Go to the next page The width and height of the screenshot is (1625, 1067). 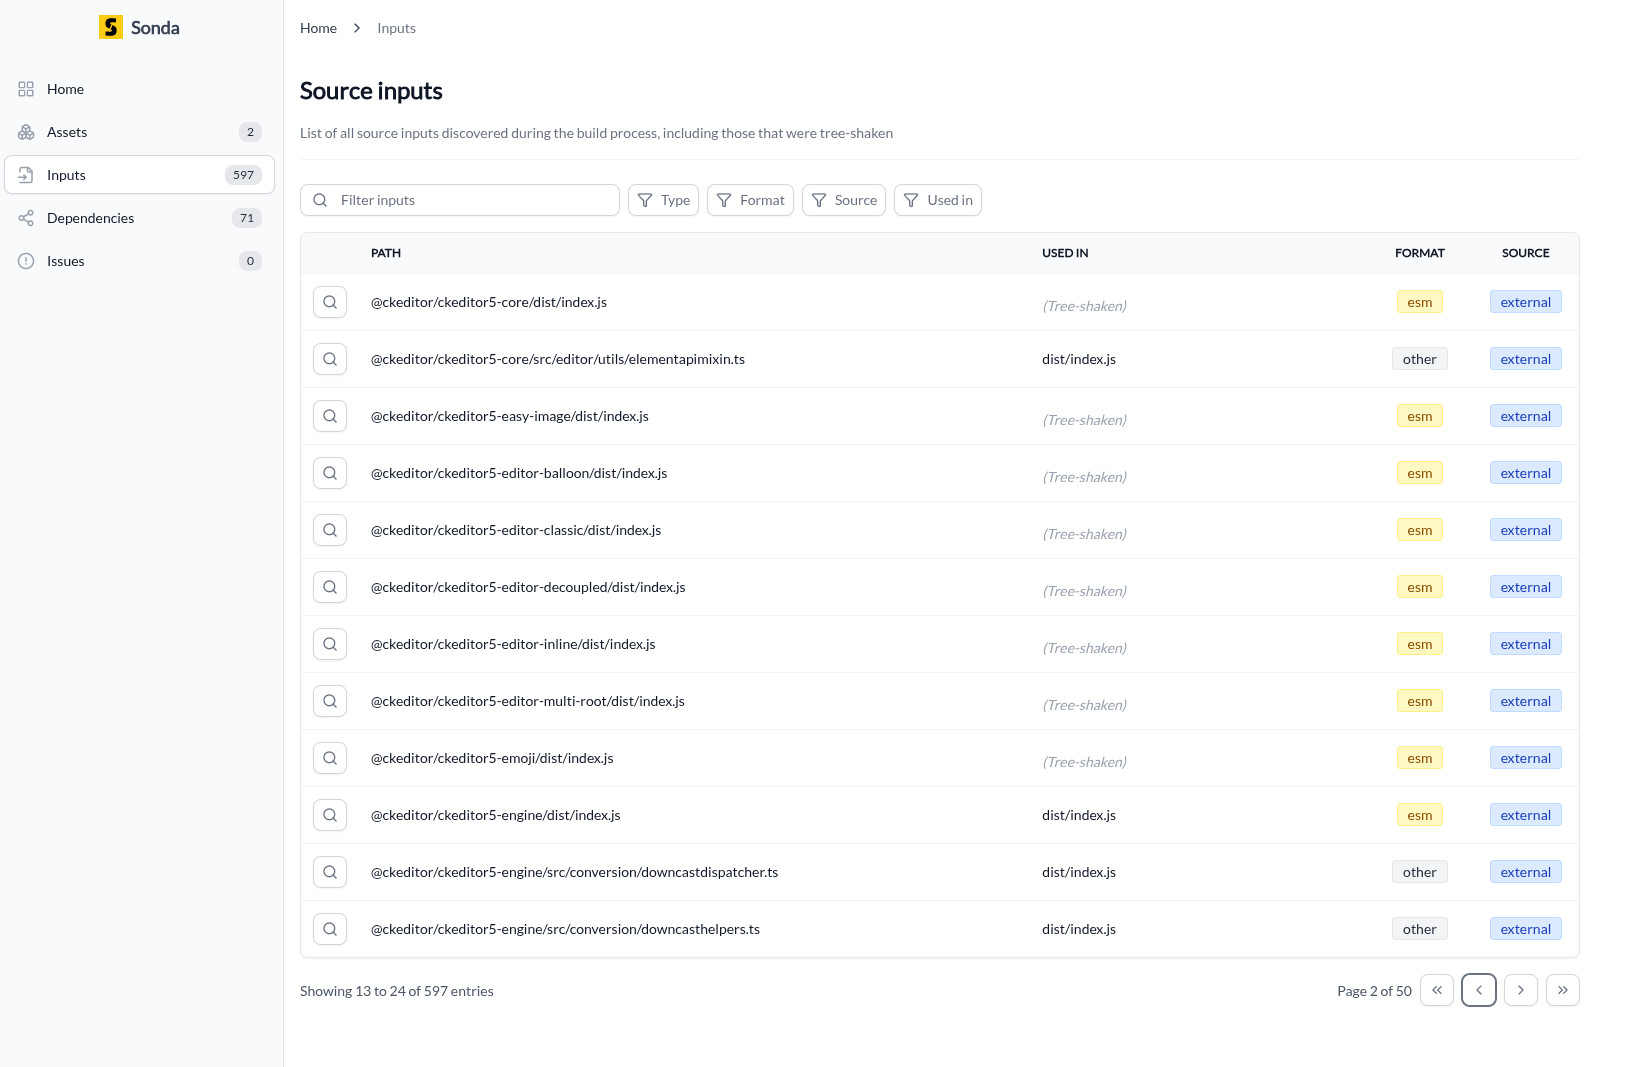coord(1521,990)
